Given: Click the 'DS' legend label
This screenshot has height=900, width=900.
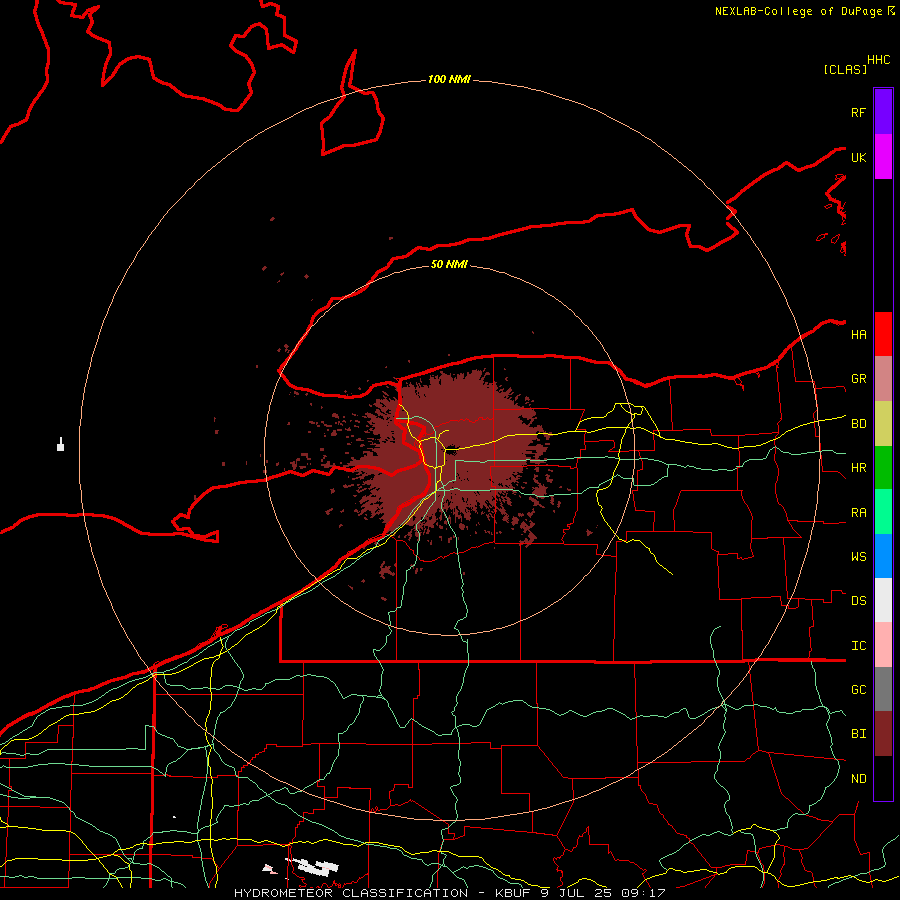Looking at the screenshot, I should click(x=859, y=601).
